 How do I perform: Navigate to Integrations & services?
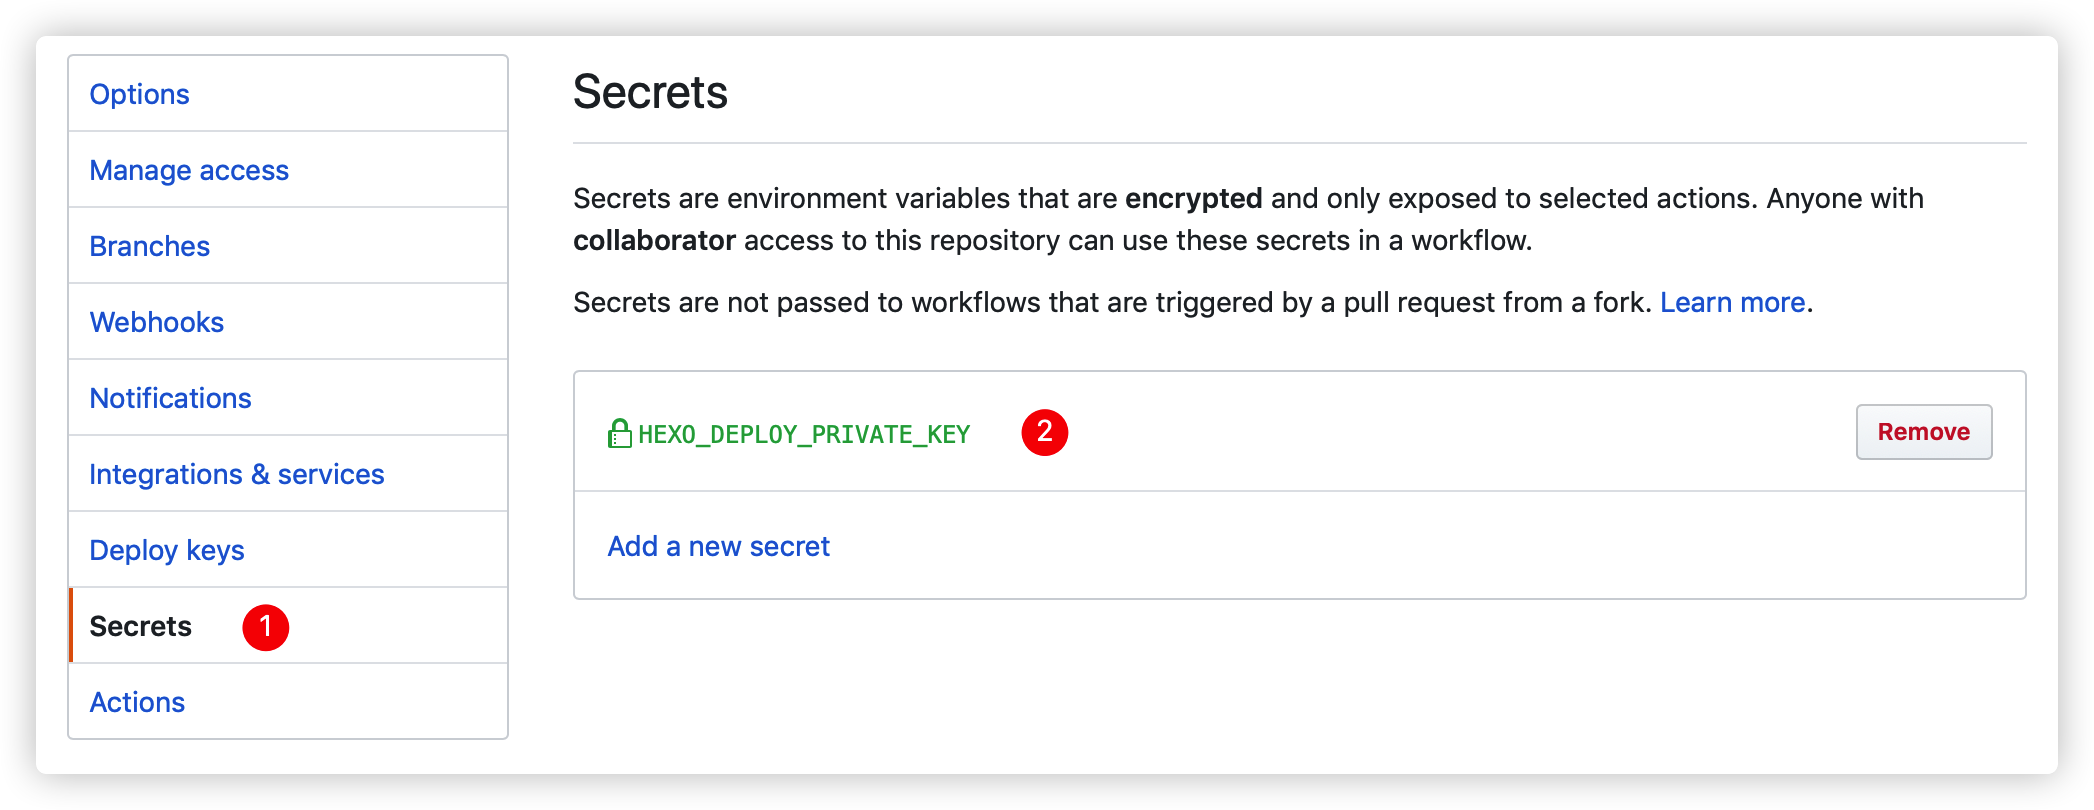(x=236, y=474)
